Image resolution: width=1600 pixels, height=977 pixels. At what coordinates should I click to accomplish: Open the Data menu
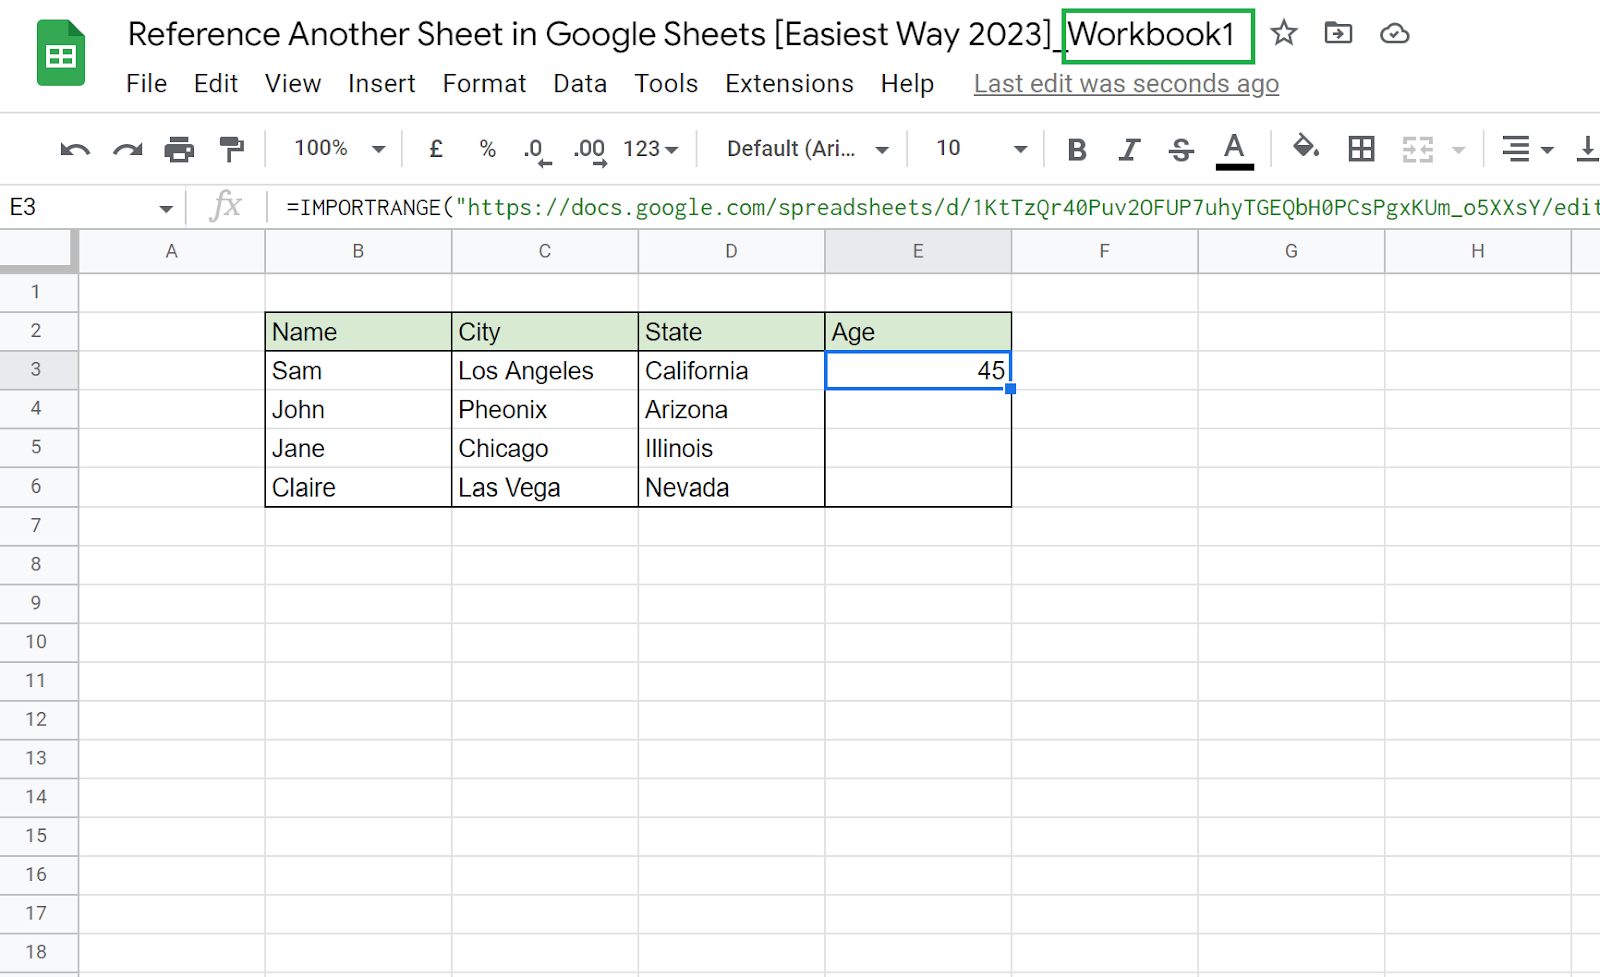[x=581, y=84]
